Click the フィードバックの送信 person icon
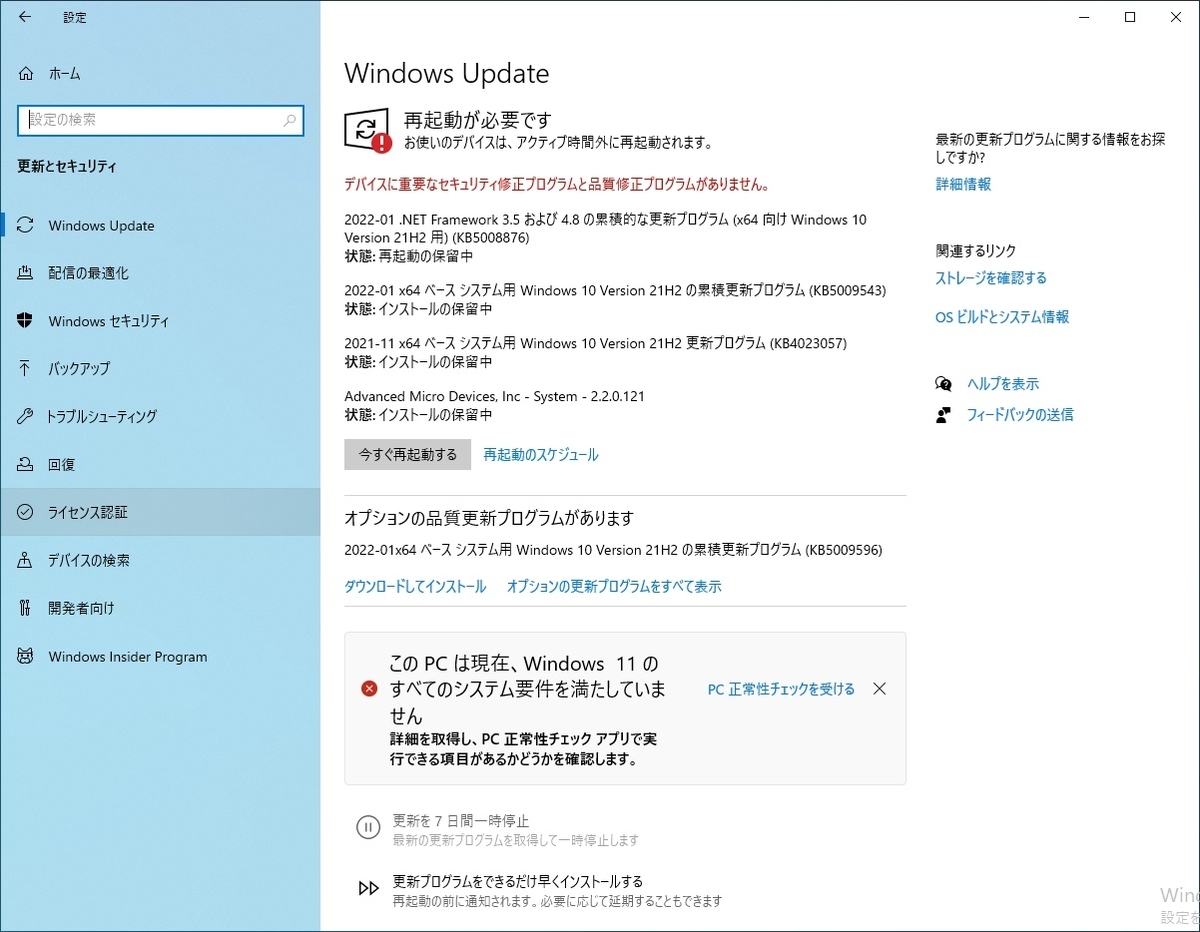Screen dimensions: 1200x932 (943, 414)
